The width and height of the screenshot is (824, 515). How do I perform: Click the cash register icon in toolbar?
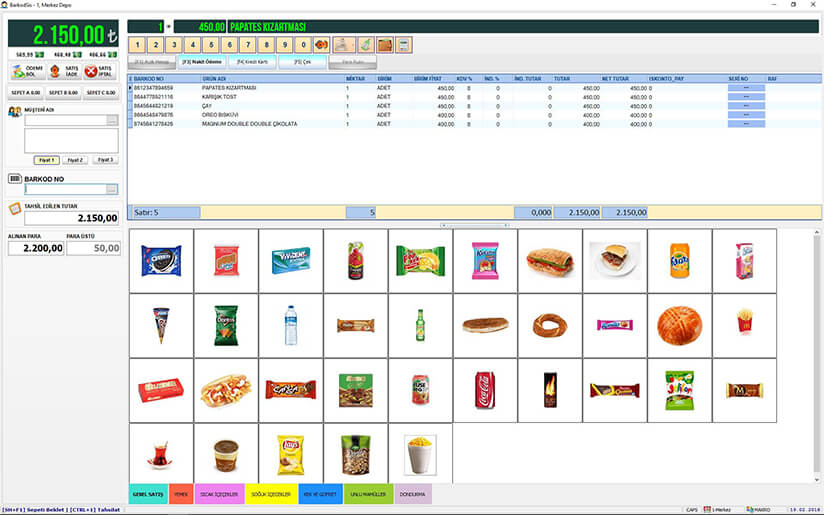point(344,45)
